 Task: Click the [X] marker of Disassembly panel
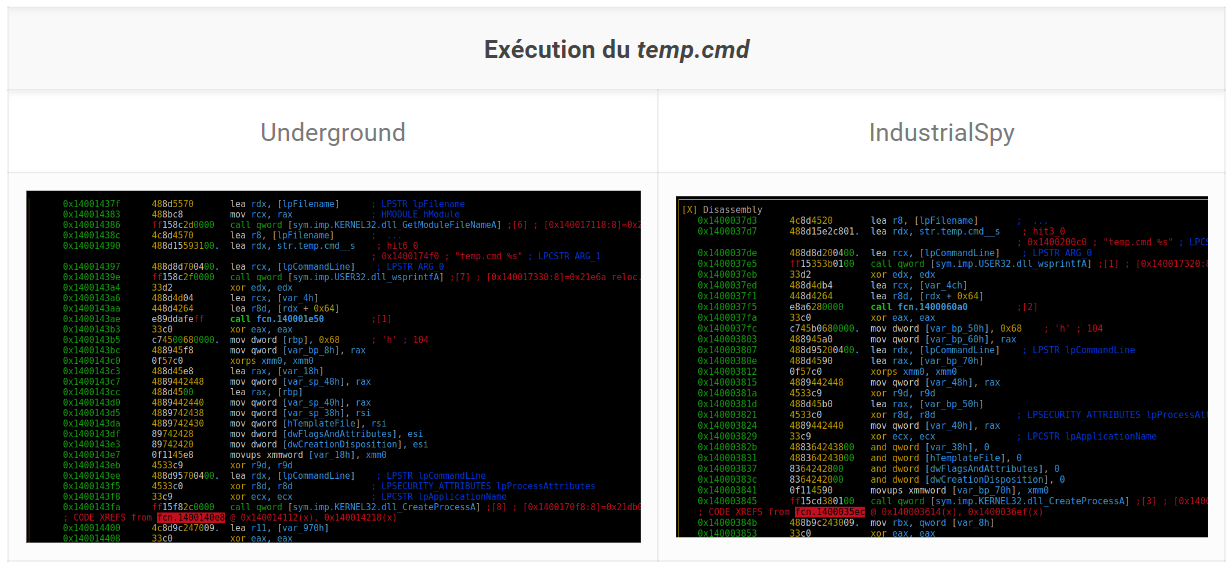point(689,210)
